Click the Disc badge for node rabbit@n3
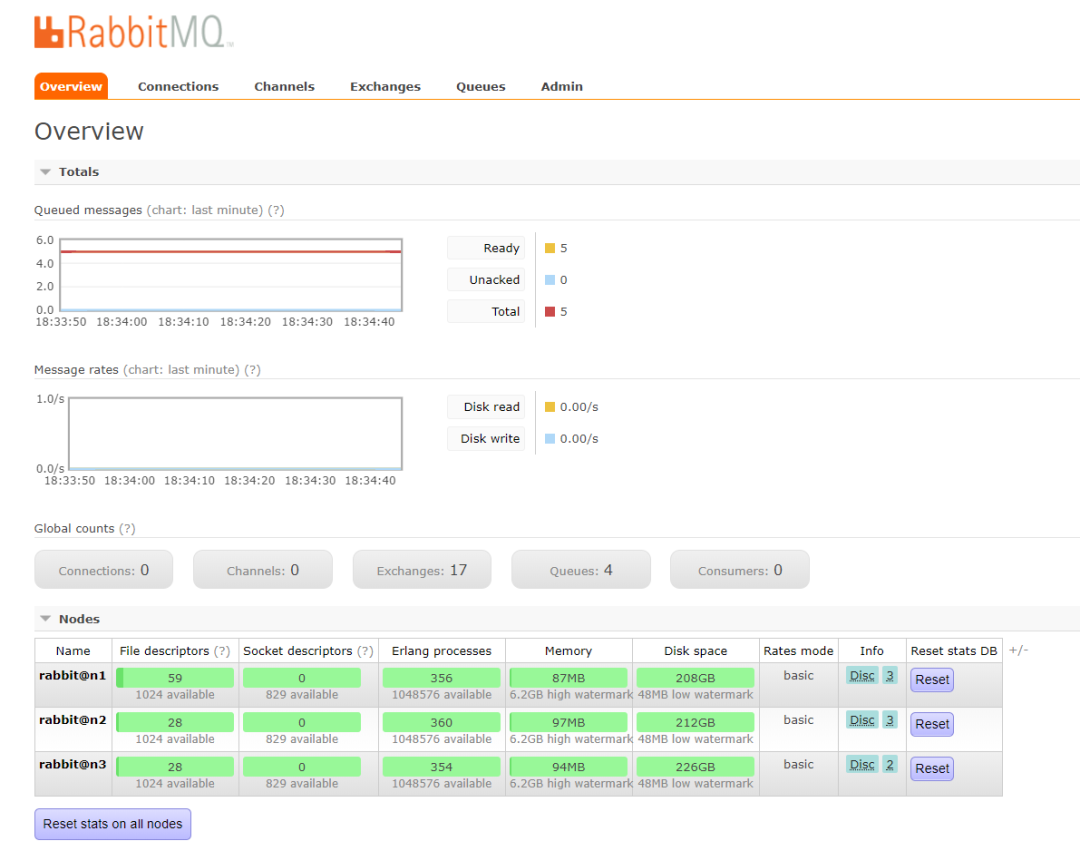Viewport: 1080px width, 841px height. pyautogui.click(x=861, y=765)
